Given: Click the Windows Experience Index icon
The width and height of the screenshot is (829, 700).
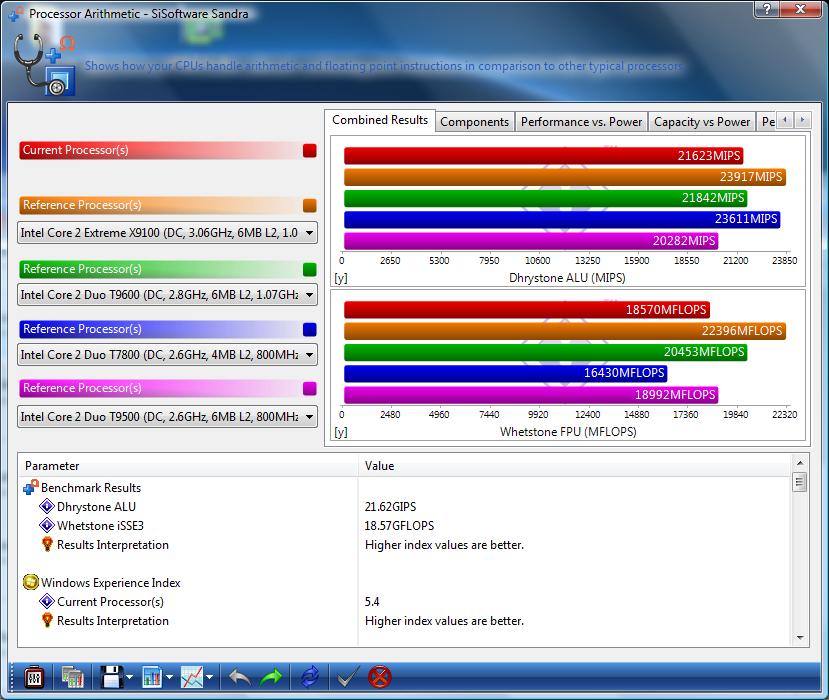Looking at the screenshot, I should pos(31,582).
